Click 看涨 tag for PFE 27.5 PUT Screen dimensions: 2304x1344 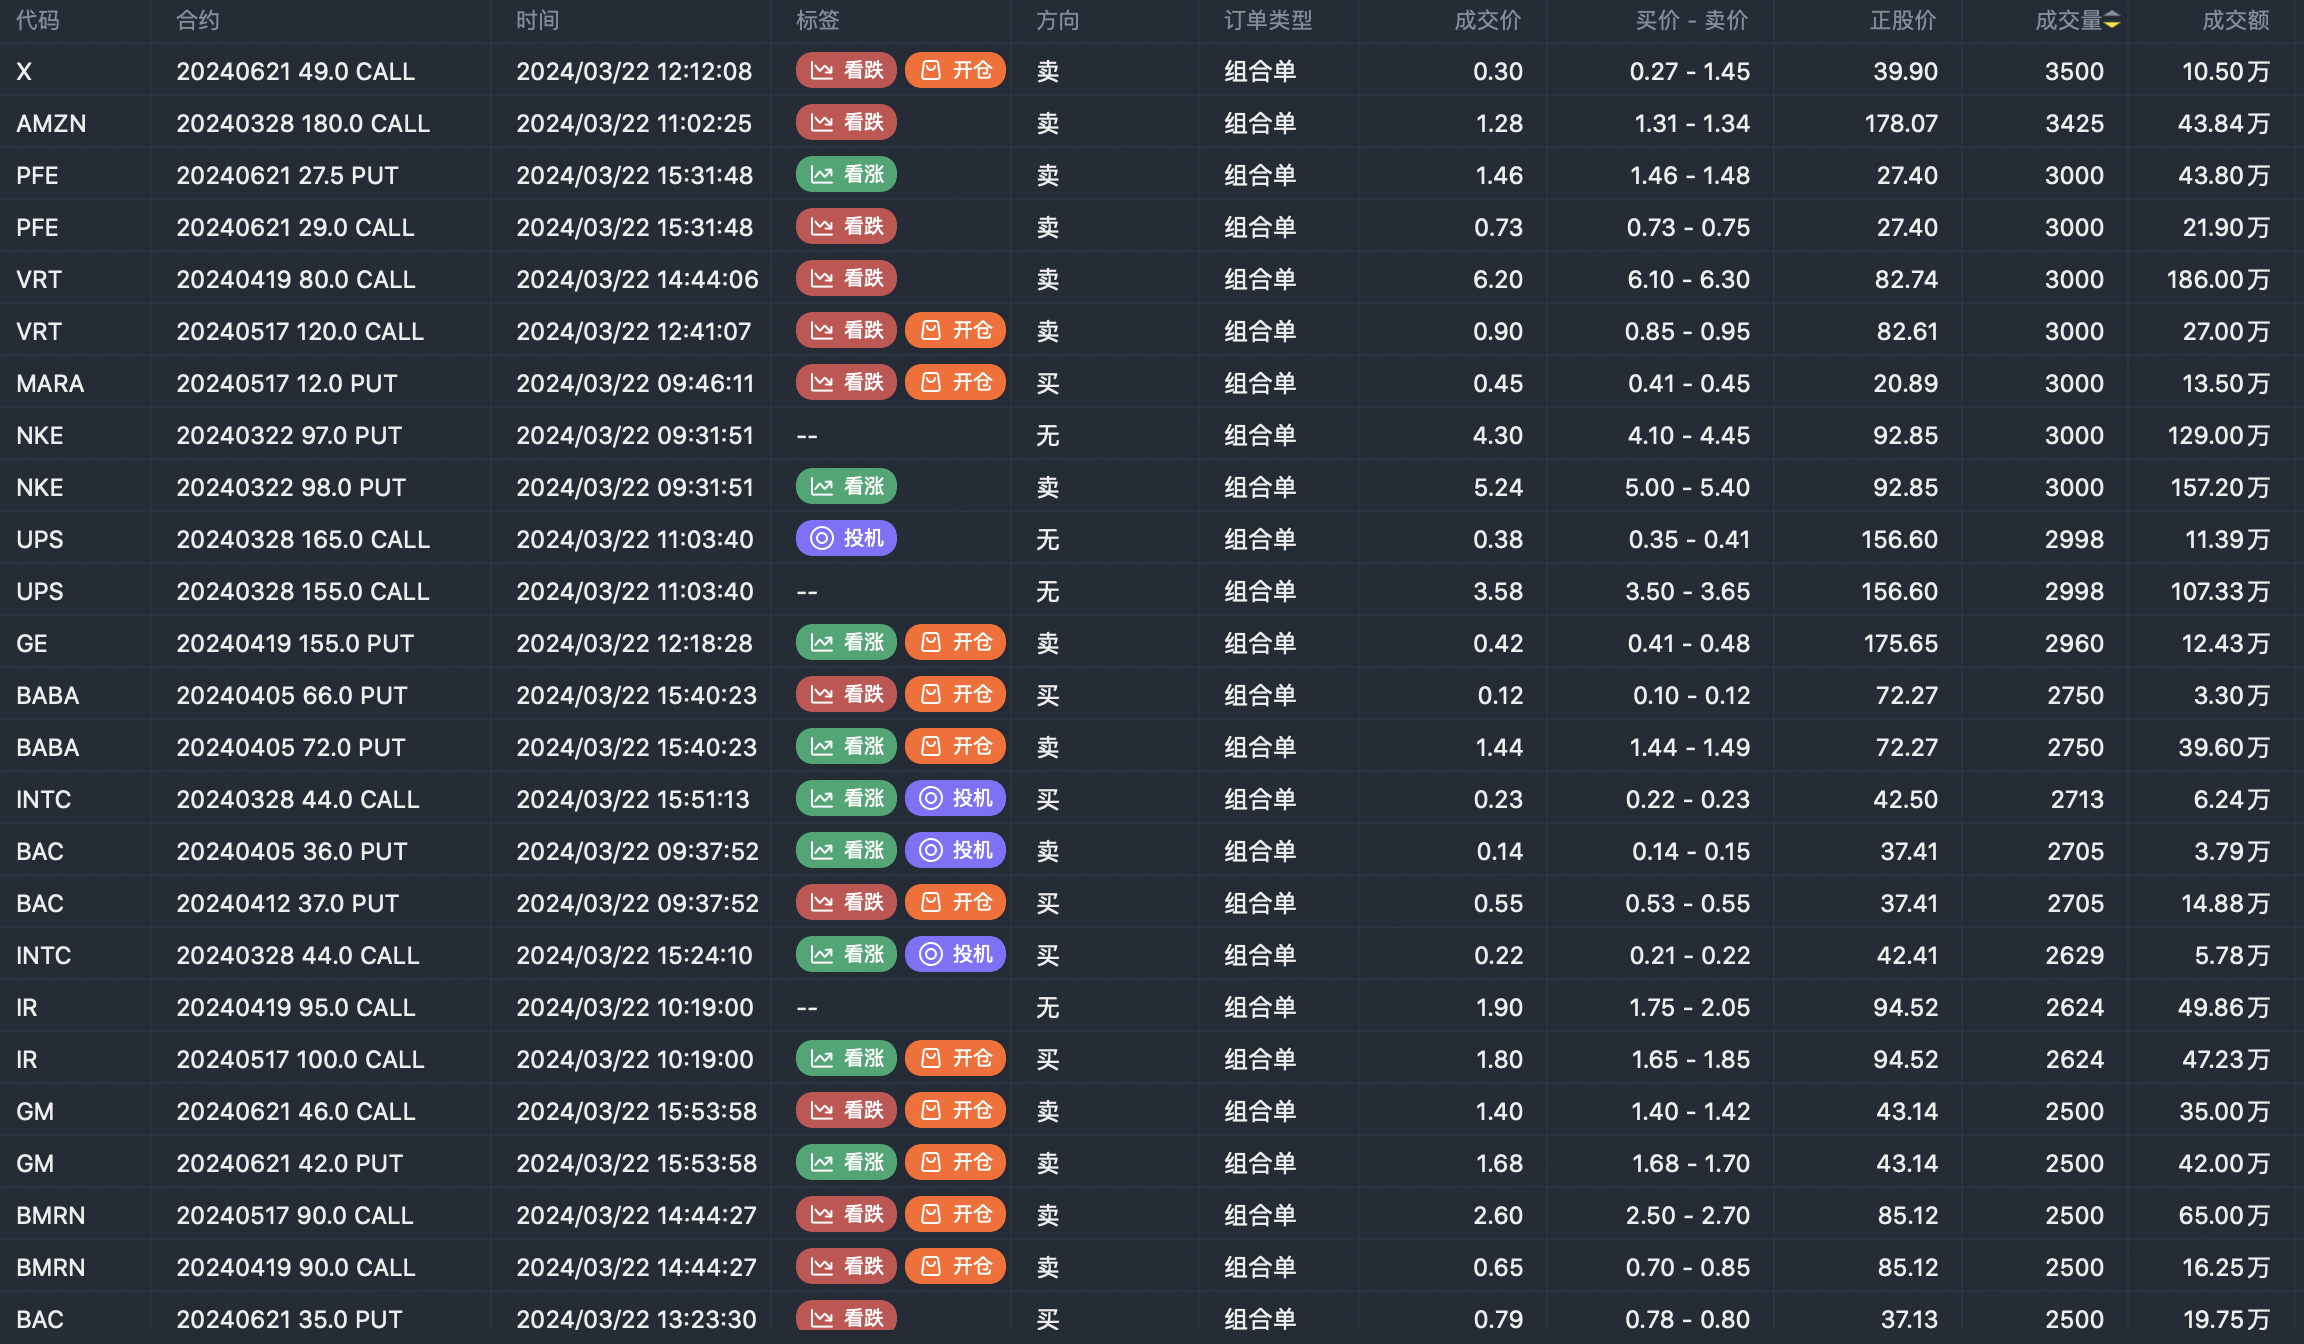click(x=846, y=174)
